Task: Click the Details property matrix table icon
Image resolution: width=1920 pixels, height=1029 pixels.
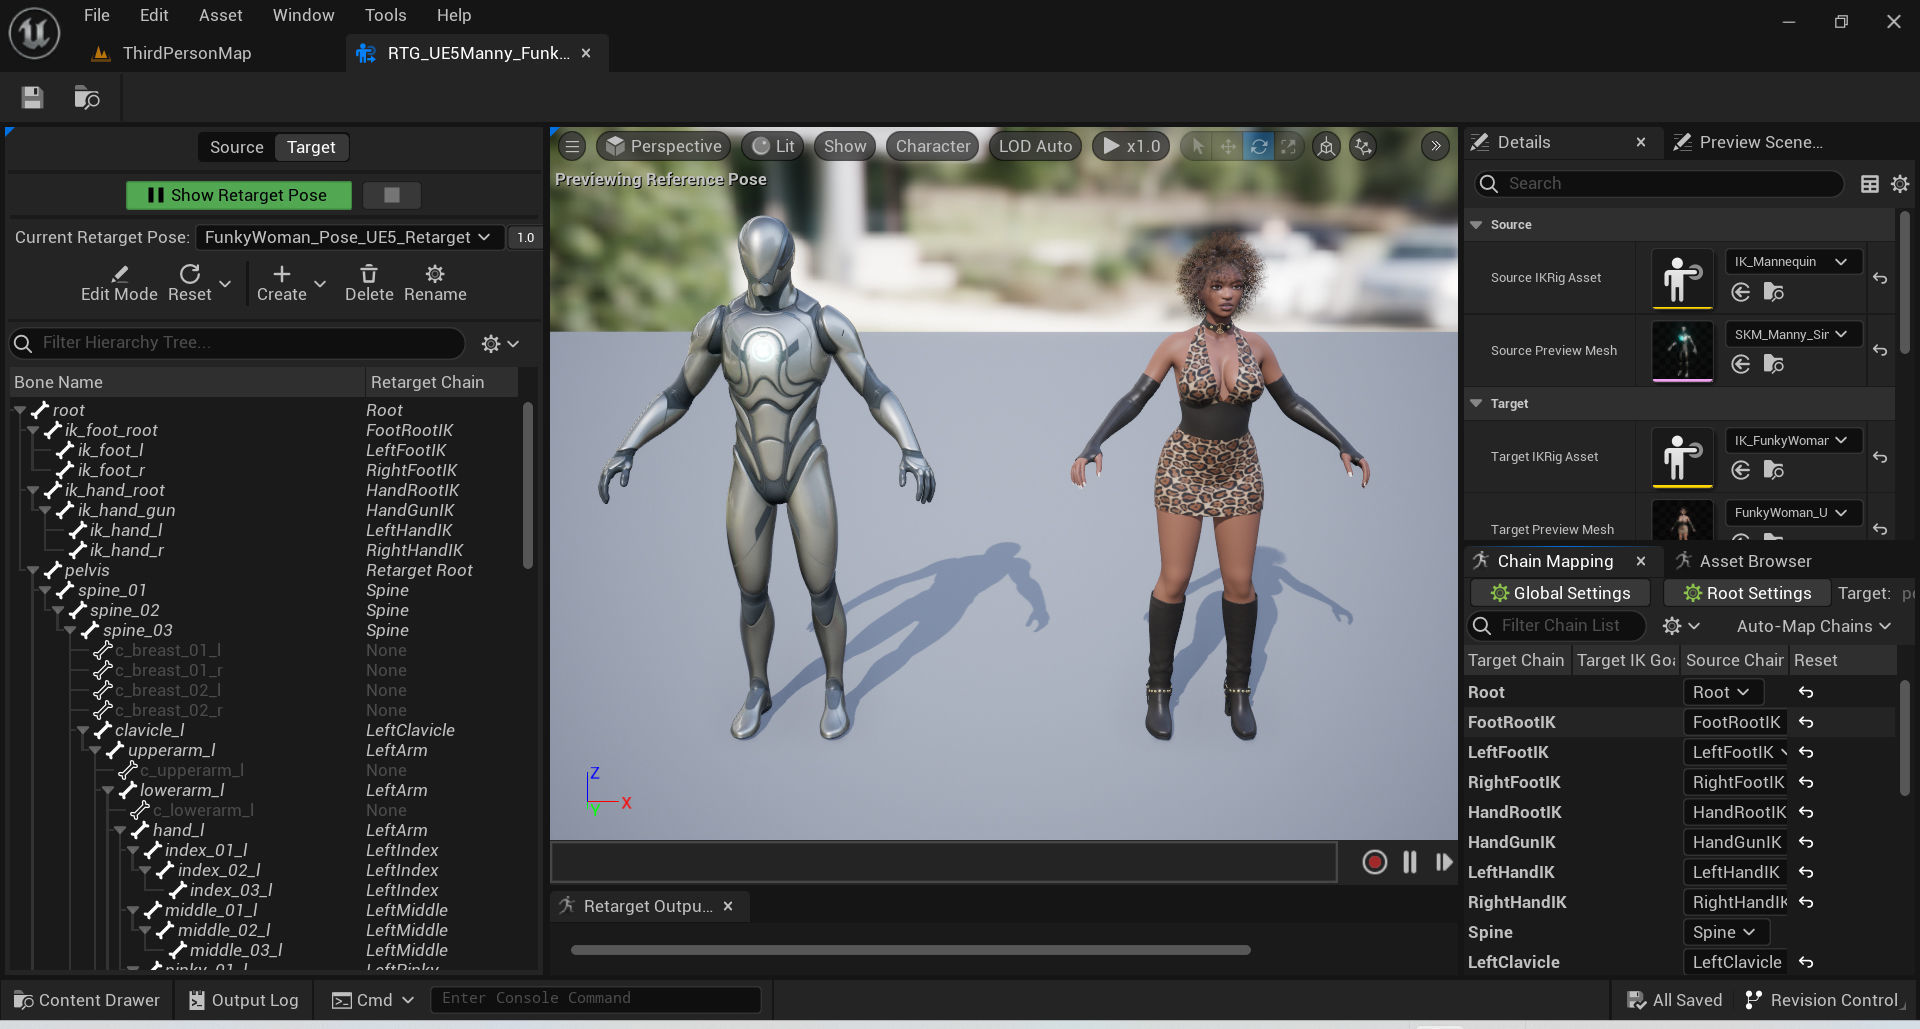Action: [x=1869, y=183]
